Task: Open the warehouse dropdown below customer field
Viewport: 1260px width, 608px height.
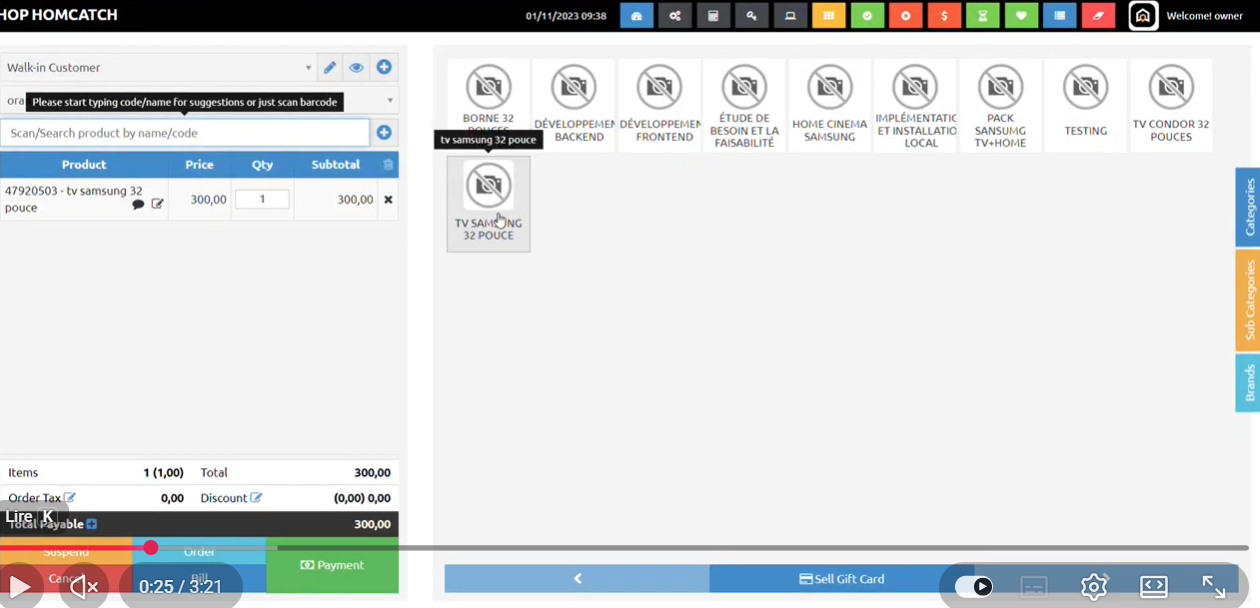Action: (x=199, y=100)
